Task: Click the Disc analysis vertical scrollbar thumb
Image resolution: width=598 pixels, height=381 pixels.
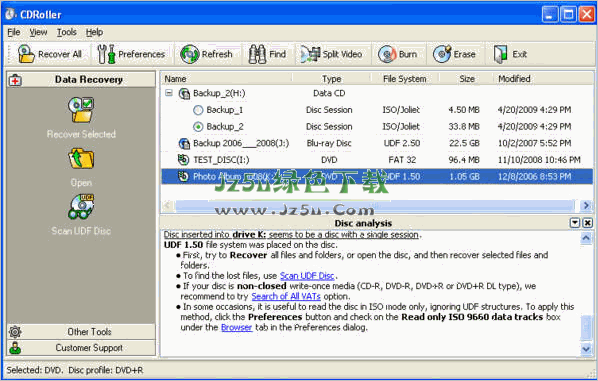Action: tap(586, 328)
